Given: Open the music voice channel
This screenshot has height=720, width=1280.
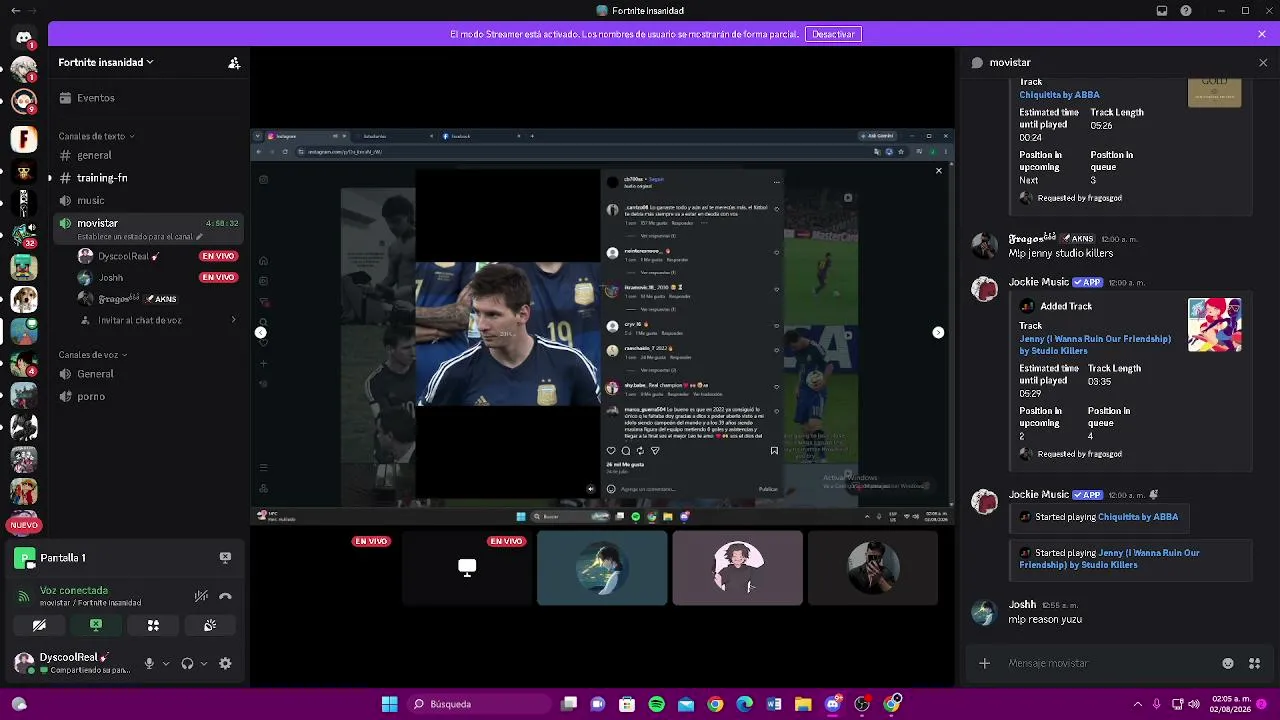Looking at the screenshot, I should click(90, 200).
